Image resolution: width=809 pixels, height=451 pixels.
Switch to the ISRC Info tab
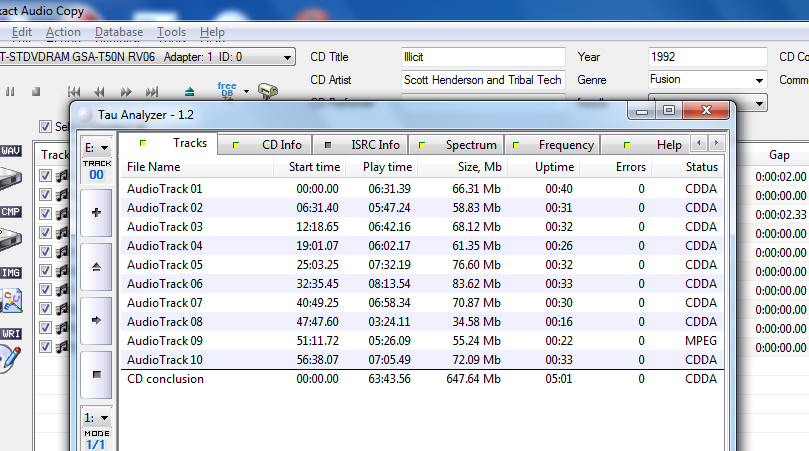pyautogui.click(x=361, y=145)
